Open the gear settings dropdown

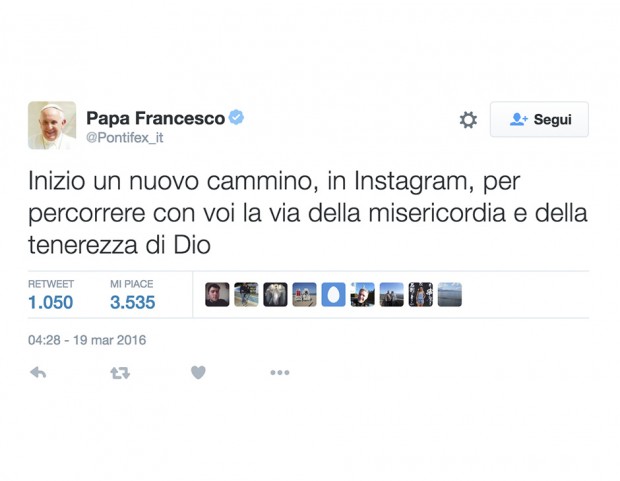(468, 119)
